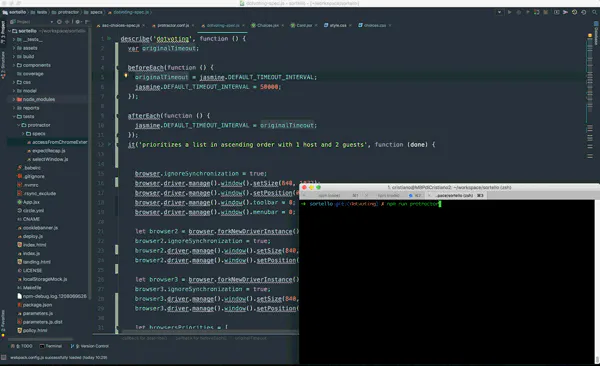Open .gitignore file
The image size is (600, 366).
(x=31, y=176)
